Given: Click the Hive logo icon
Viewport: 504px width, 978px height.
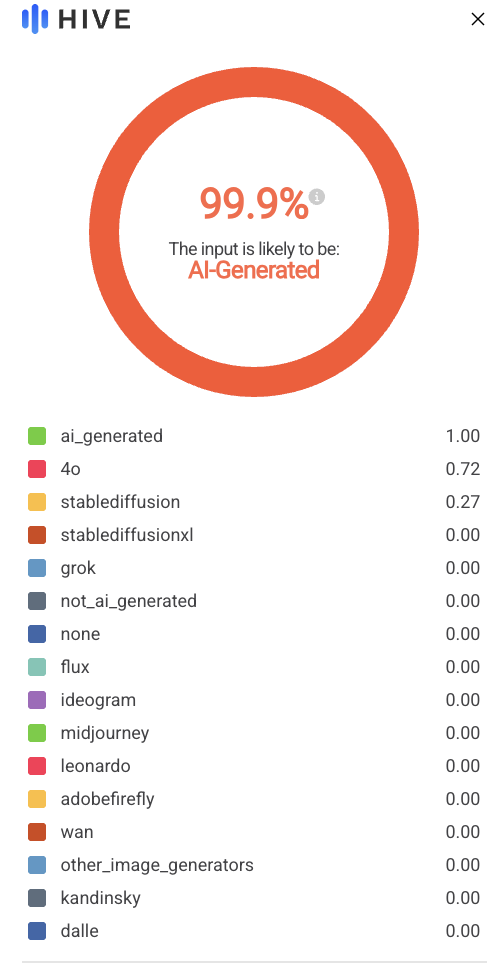Looking at the screenshot, I should (x=35, y=19).
